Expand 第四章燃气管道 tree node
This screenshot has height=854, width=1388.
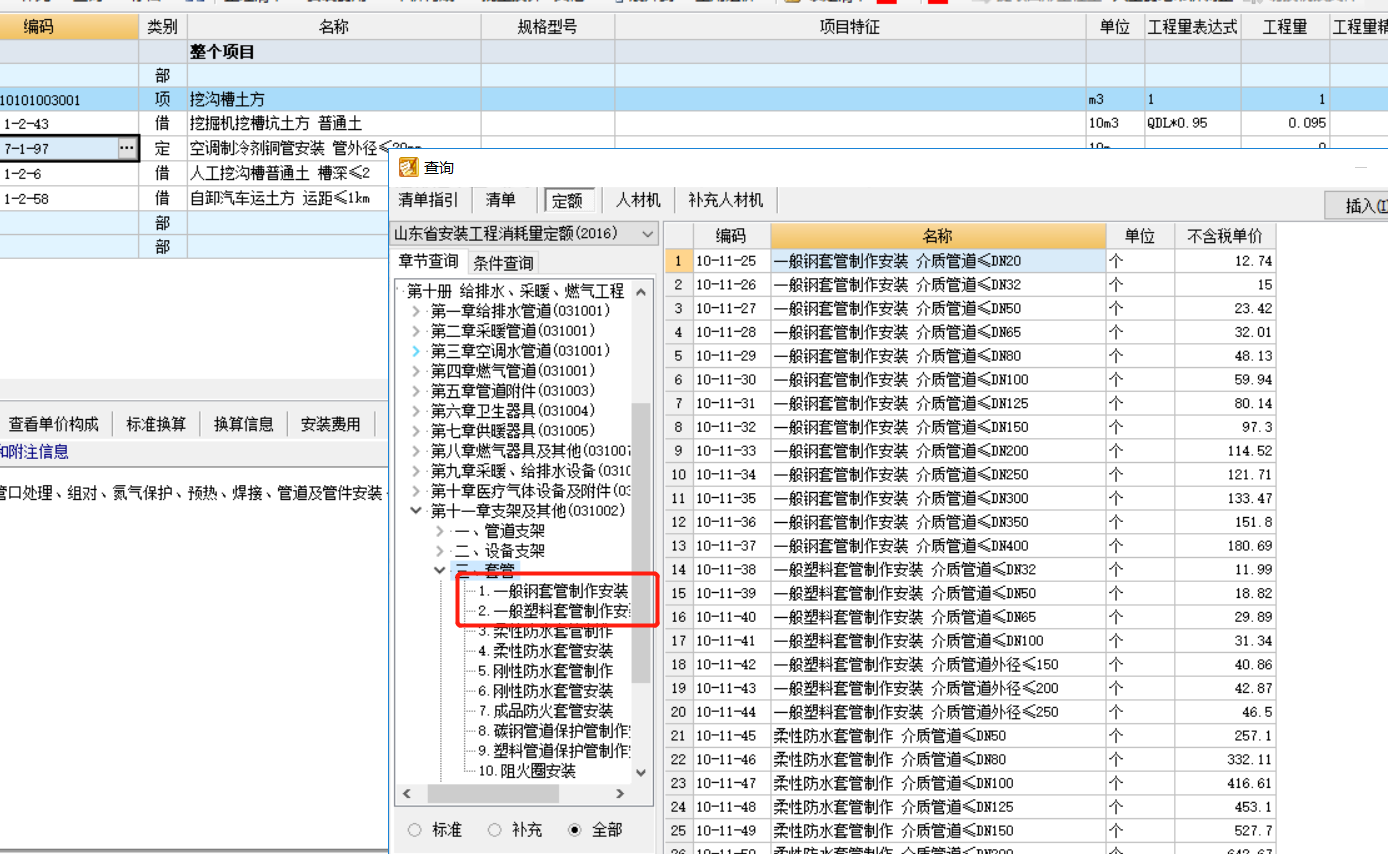point(417,371)
